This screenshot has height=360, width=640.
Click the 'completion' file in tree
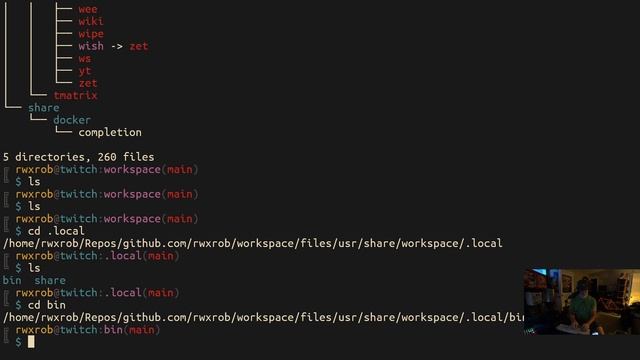click(x=110, y=132)
